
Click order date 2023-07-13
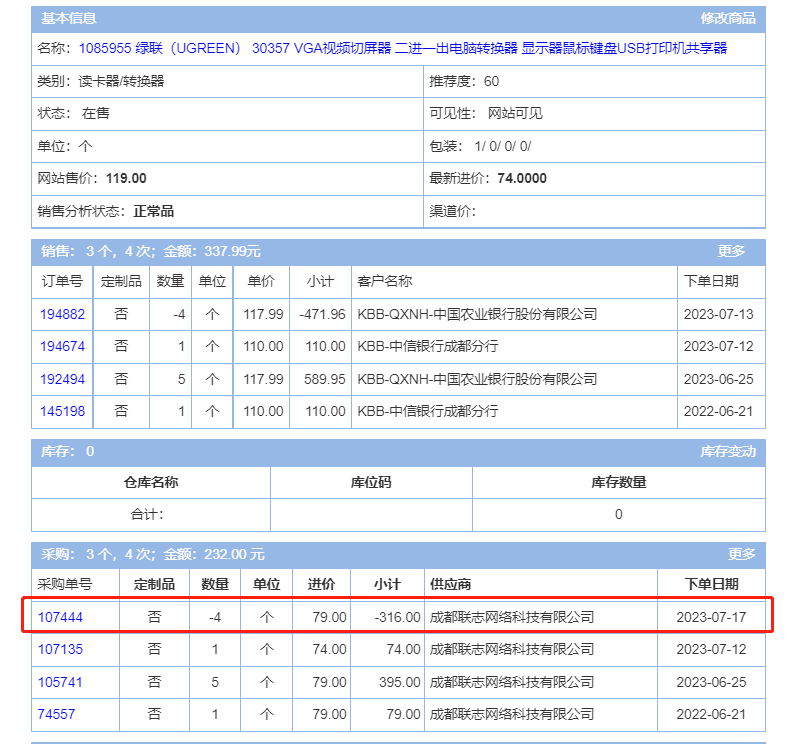pyautogui.click(x=719, y=314)
